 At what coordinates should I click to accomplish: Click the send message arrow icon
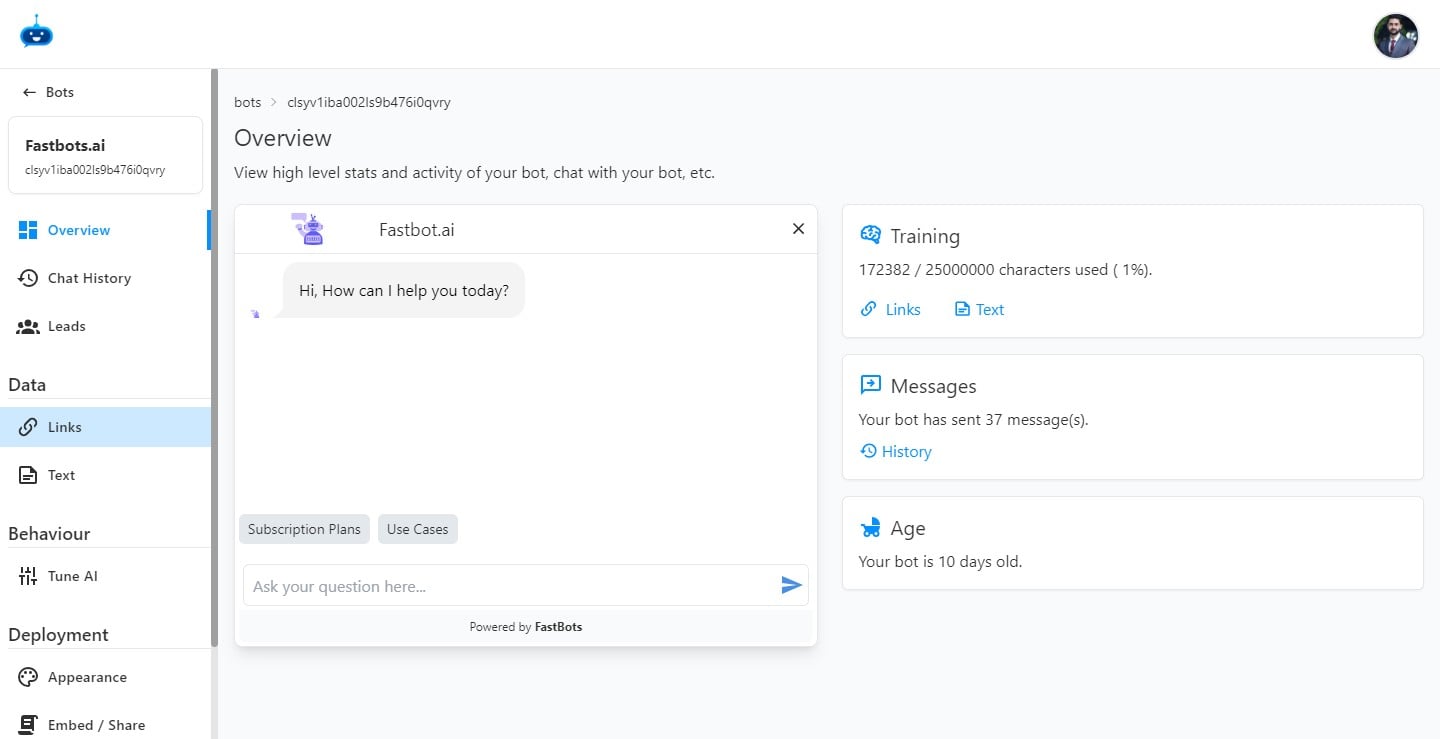coord(791,586)
